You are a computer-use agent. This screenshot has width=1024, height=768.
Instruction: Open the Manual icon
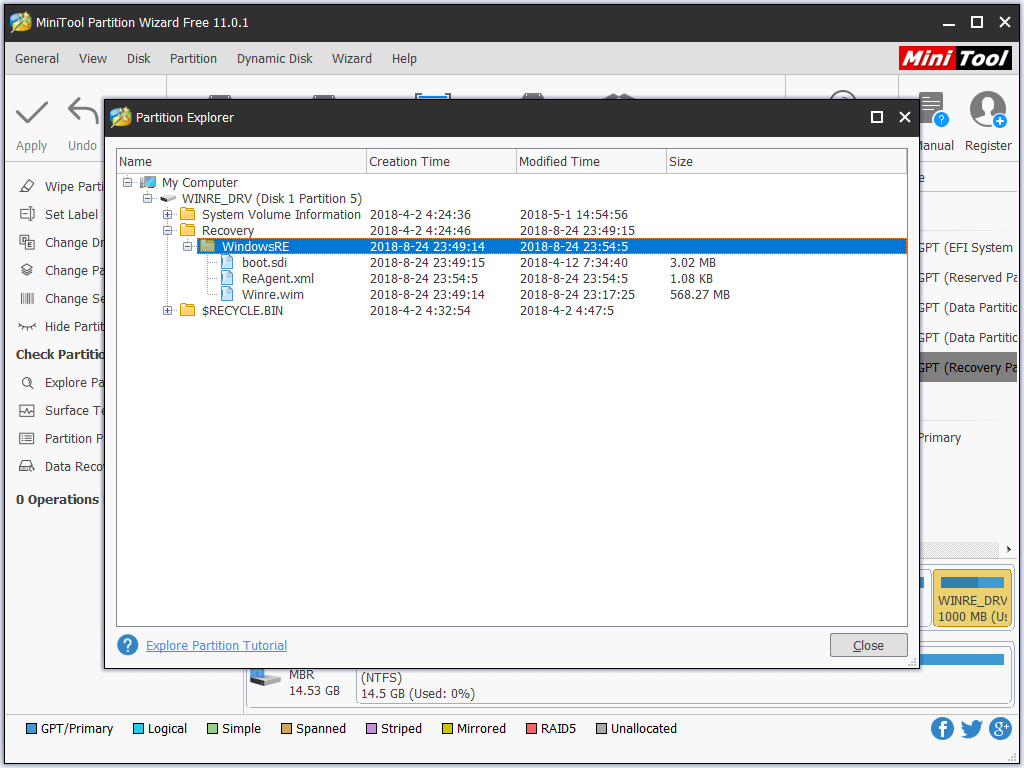point(933,110)
